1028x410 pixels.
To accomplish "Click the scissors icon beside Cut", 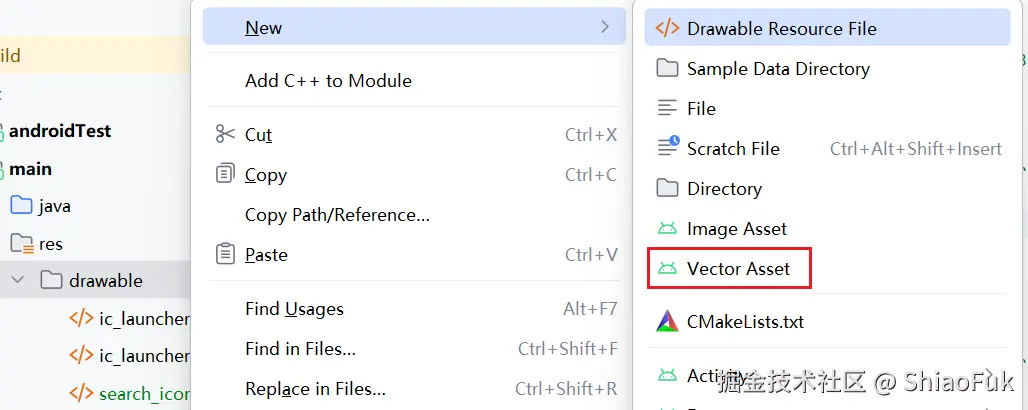I will click(225, 134).
